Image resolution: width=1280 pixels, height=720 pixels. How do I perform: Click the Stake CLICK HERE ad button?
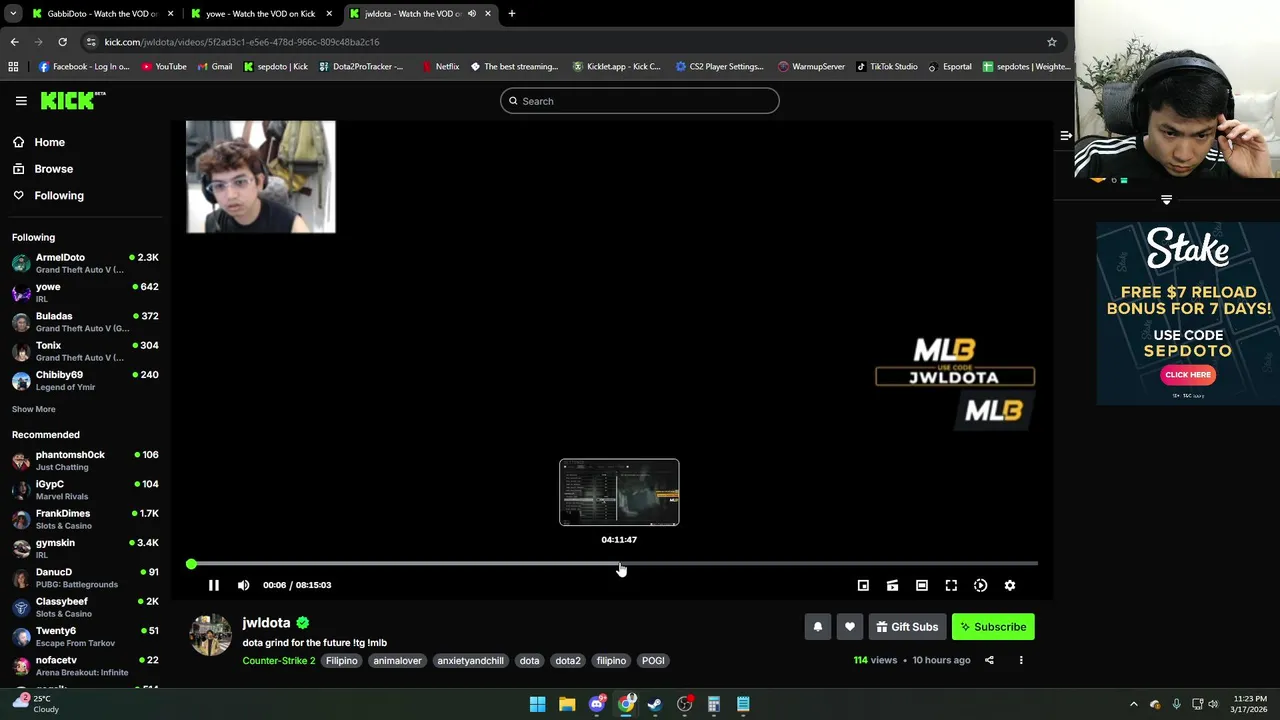pos(1188,375)
